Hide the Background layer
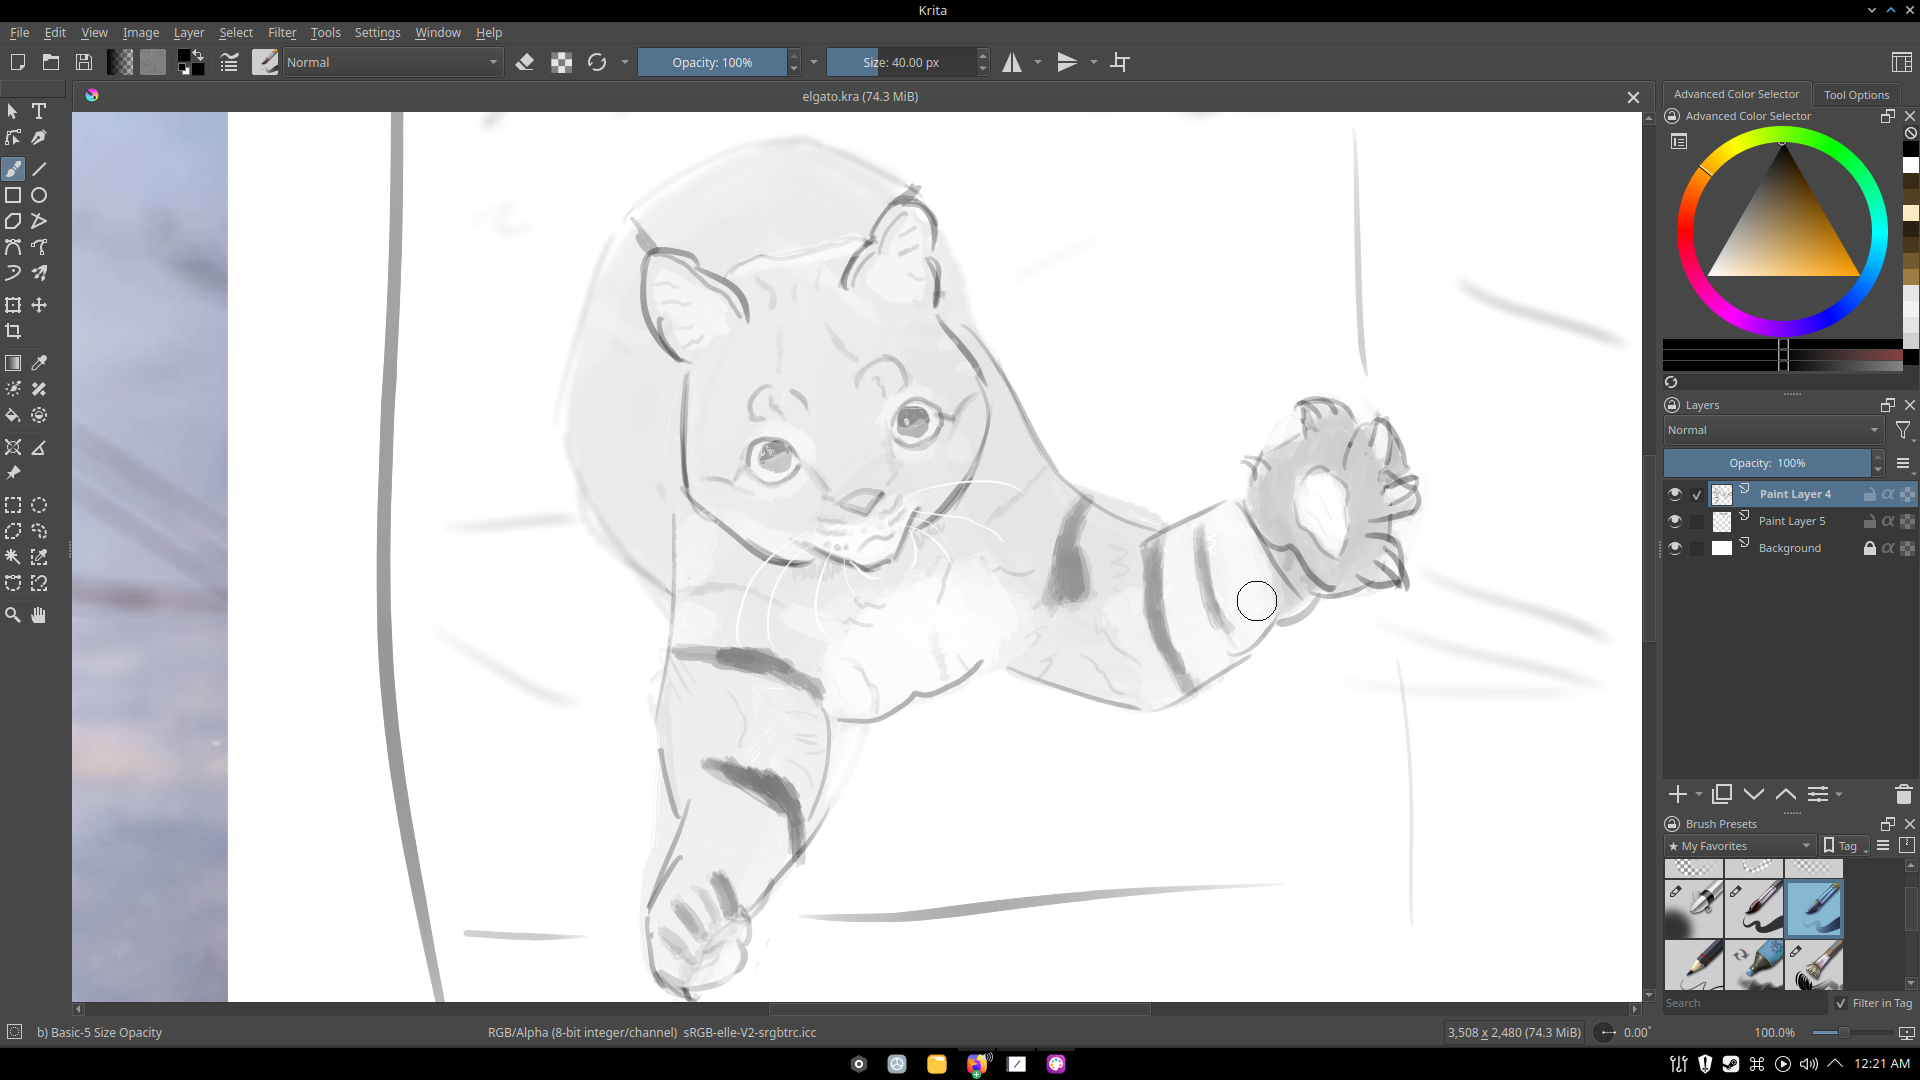 click(1675, 548)
